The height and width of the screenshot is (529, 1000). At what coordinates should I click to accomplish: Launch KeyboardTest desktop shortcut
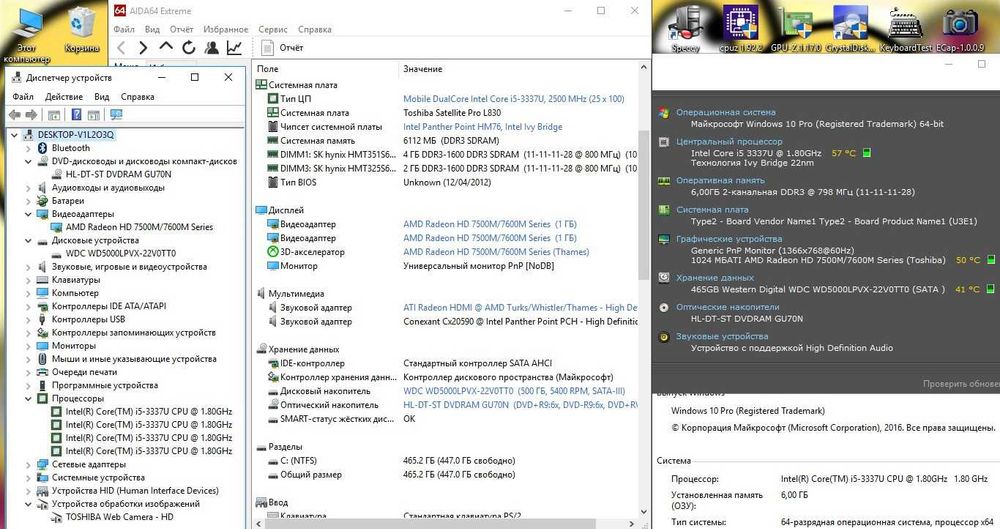pos(906,28)
